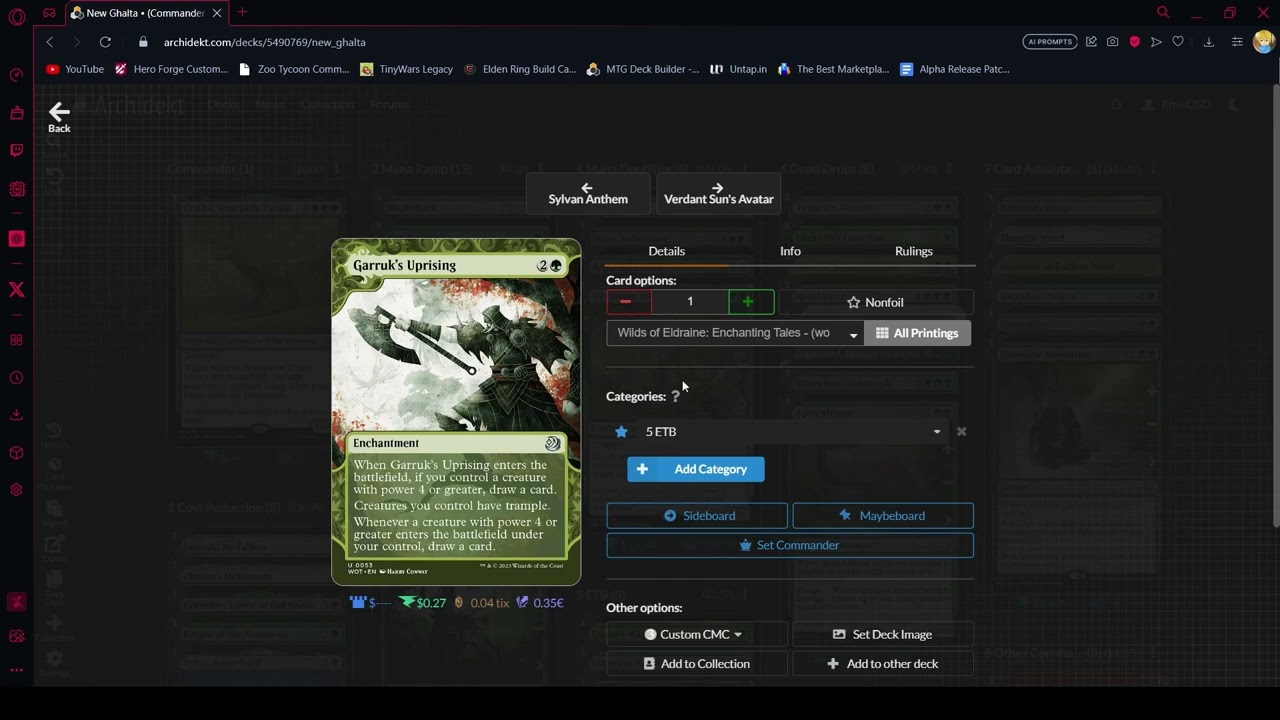Click the Add Category button
The height and width of the screenshot is (720, 1280).
pos(696,469)
